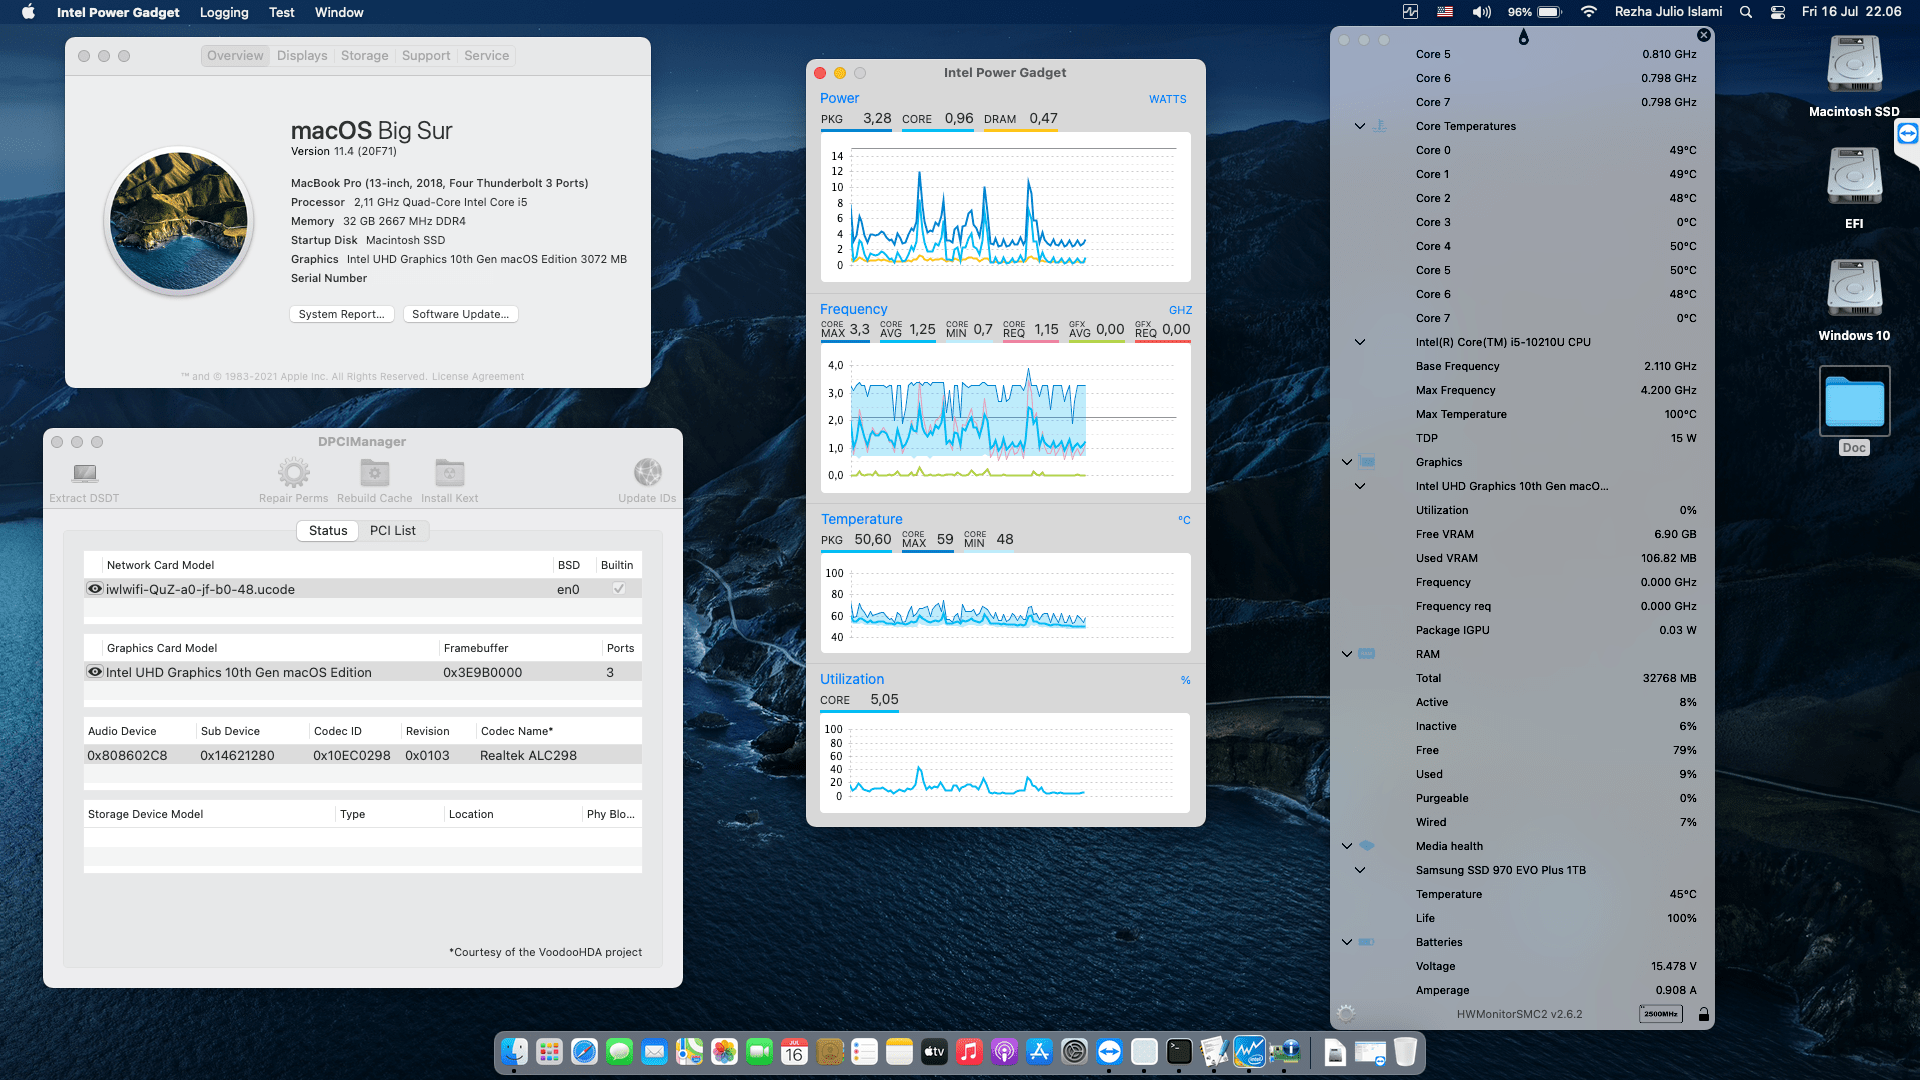Click the volume icon in menu bar

point(1481,12)
